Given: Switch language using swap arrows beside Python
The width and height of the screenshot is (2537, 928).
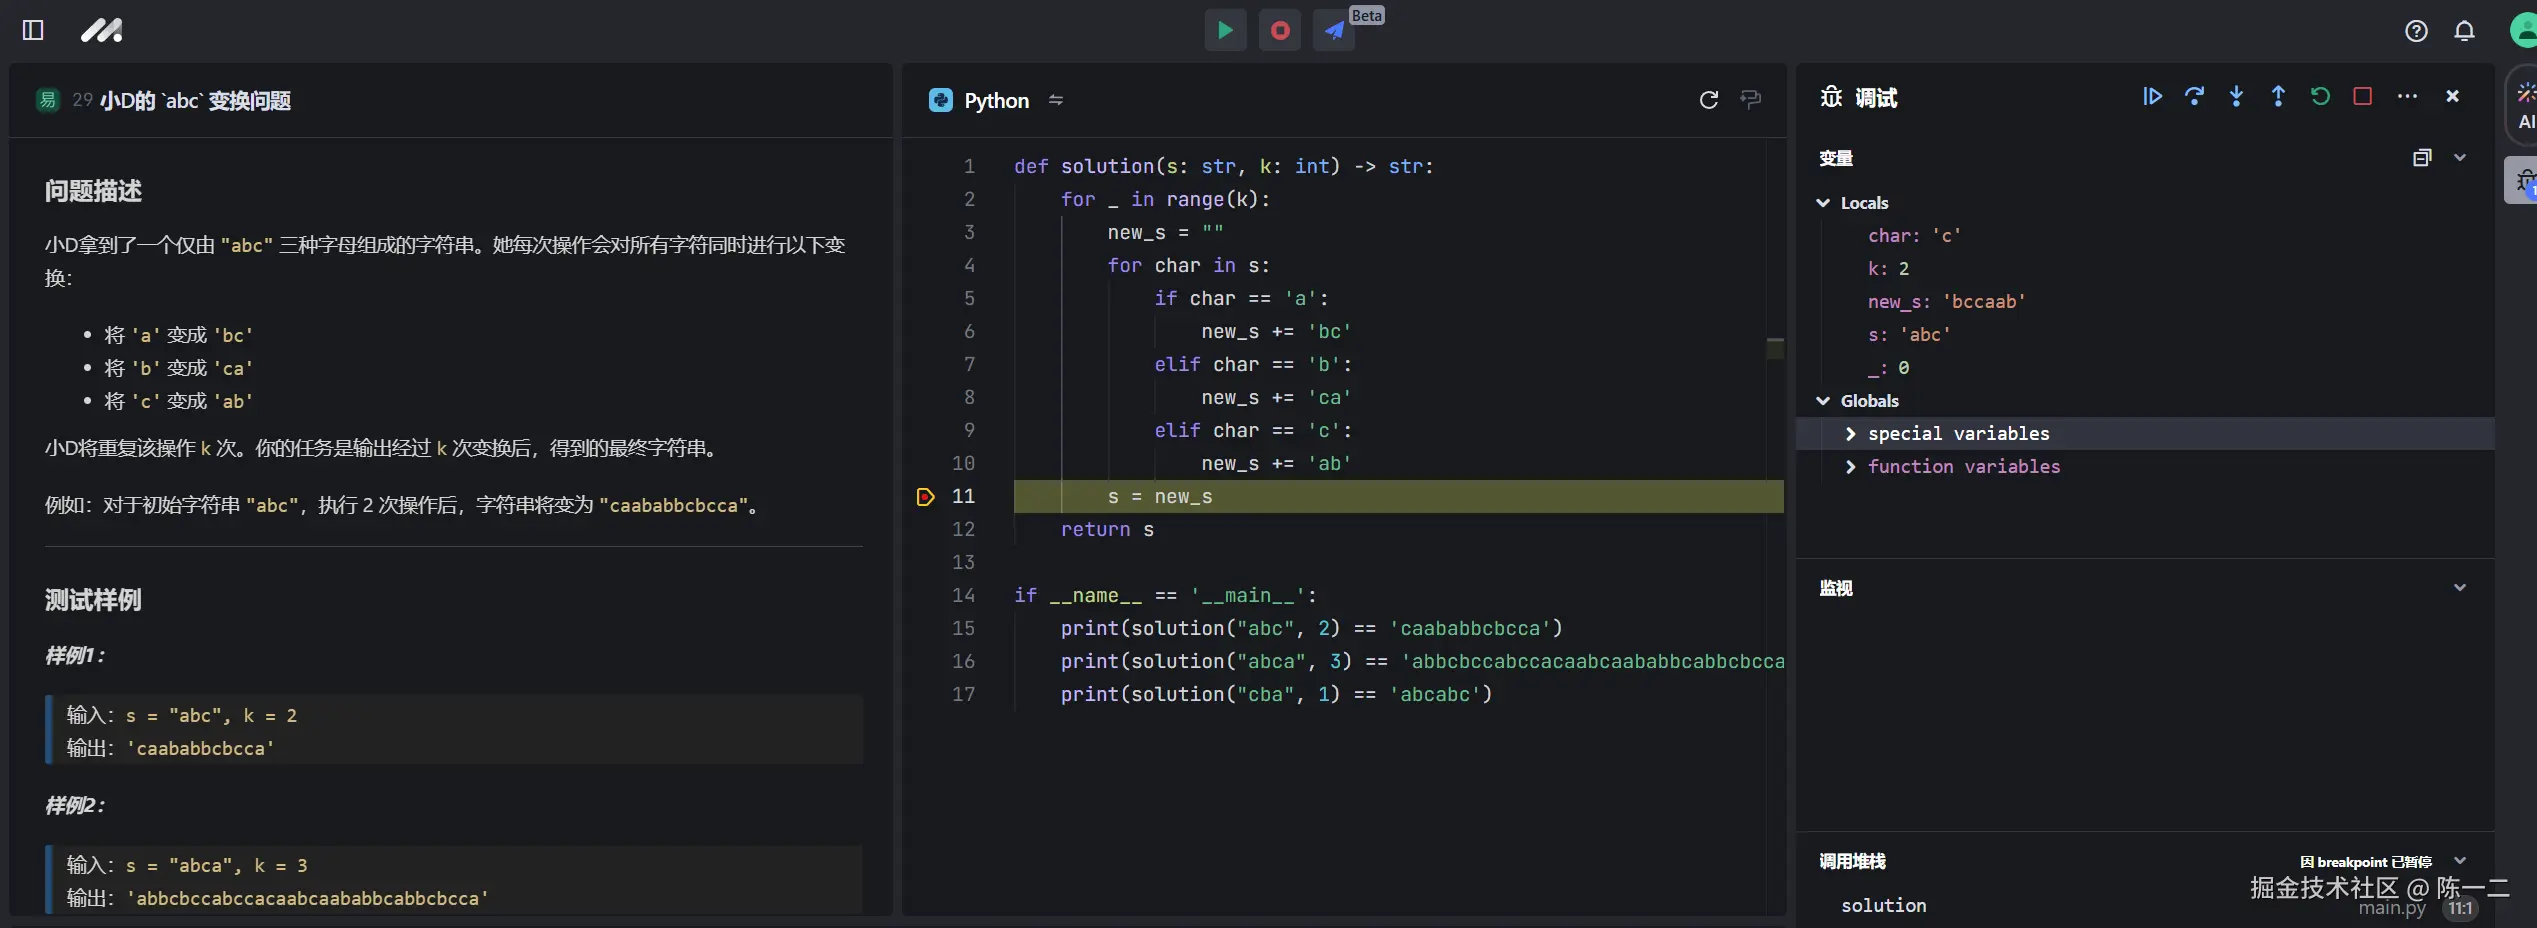Looking at the screenshot, I should click(x=1056, y=100).
